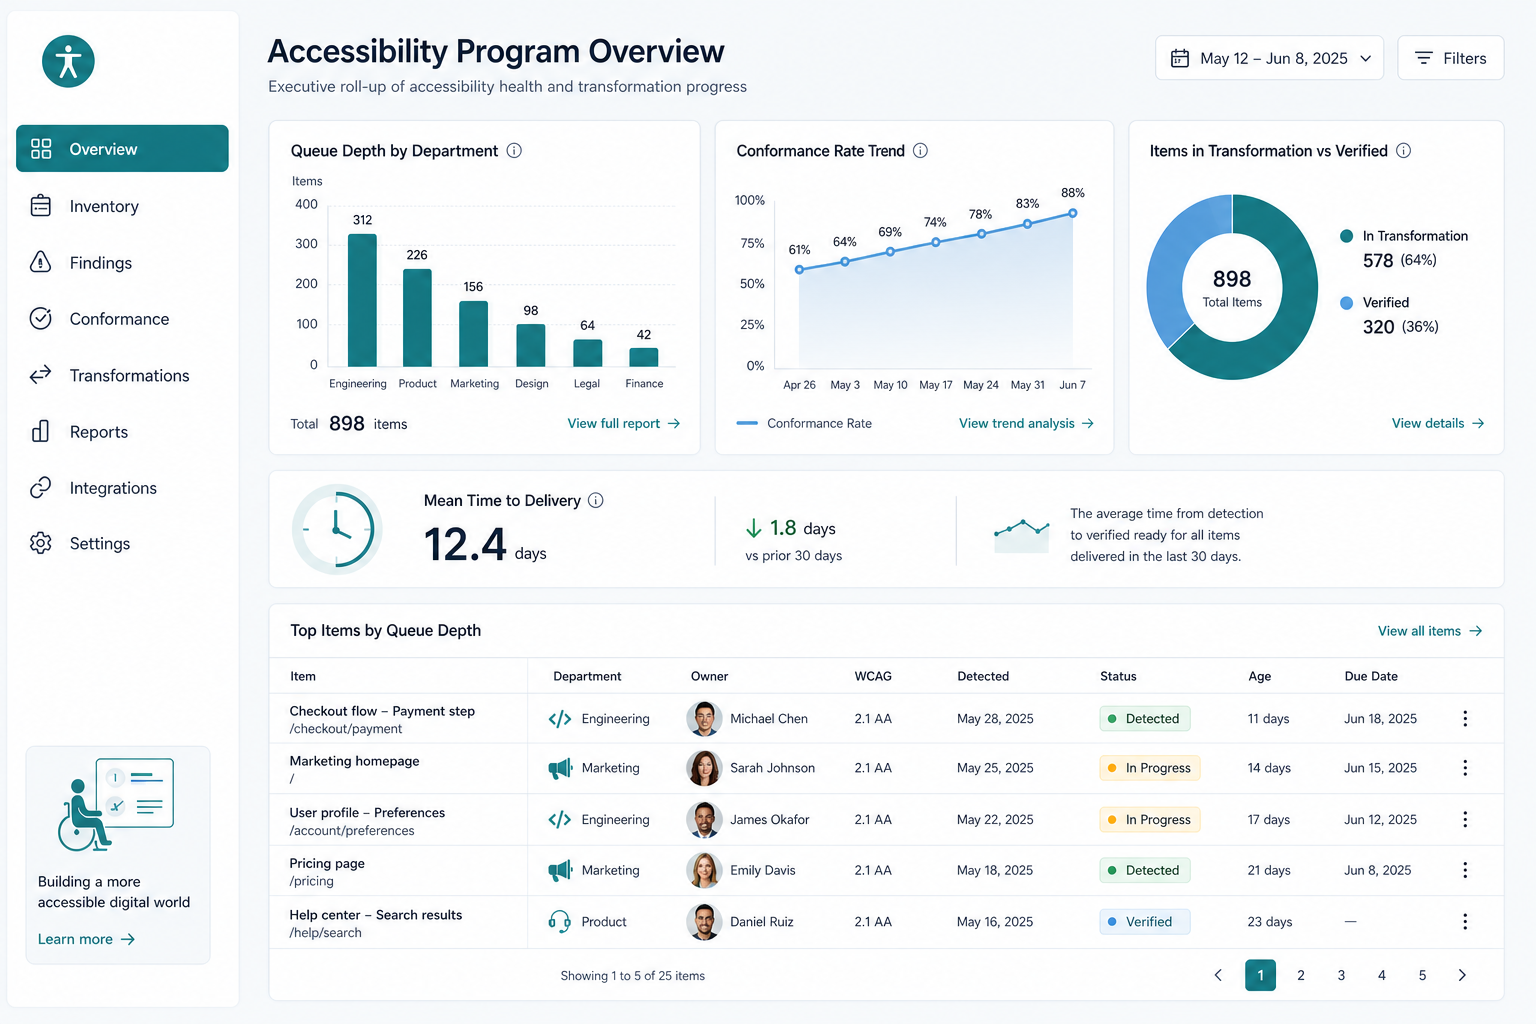1536x1024 pixels.
Task: Click Marketing megaphone icon in Pricing page row
Action: [560, 870]
